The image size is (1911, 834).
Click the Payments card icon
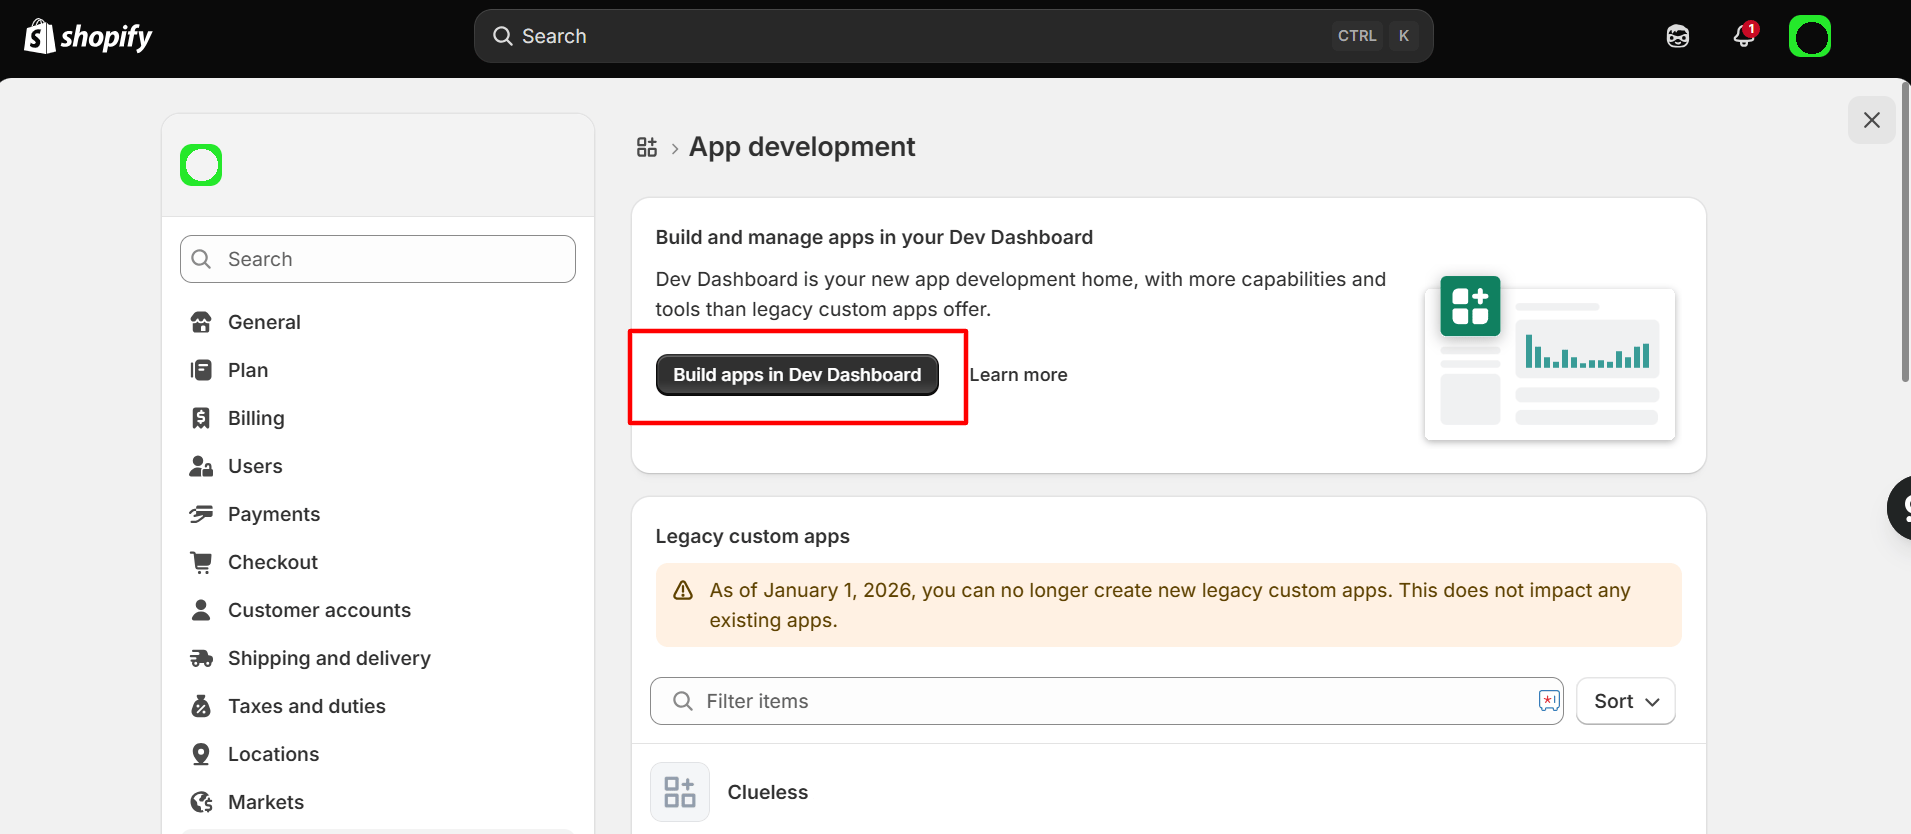[x=201, y=514]
